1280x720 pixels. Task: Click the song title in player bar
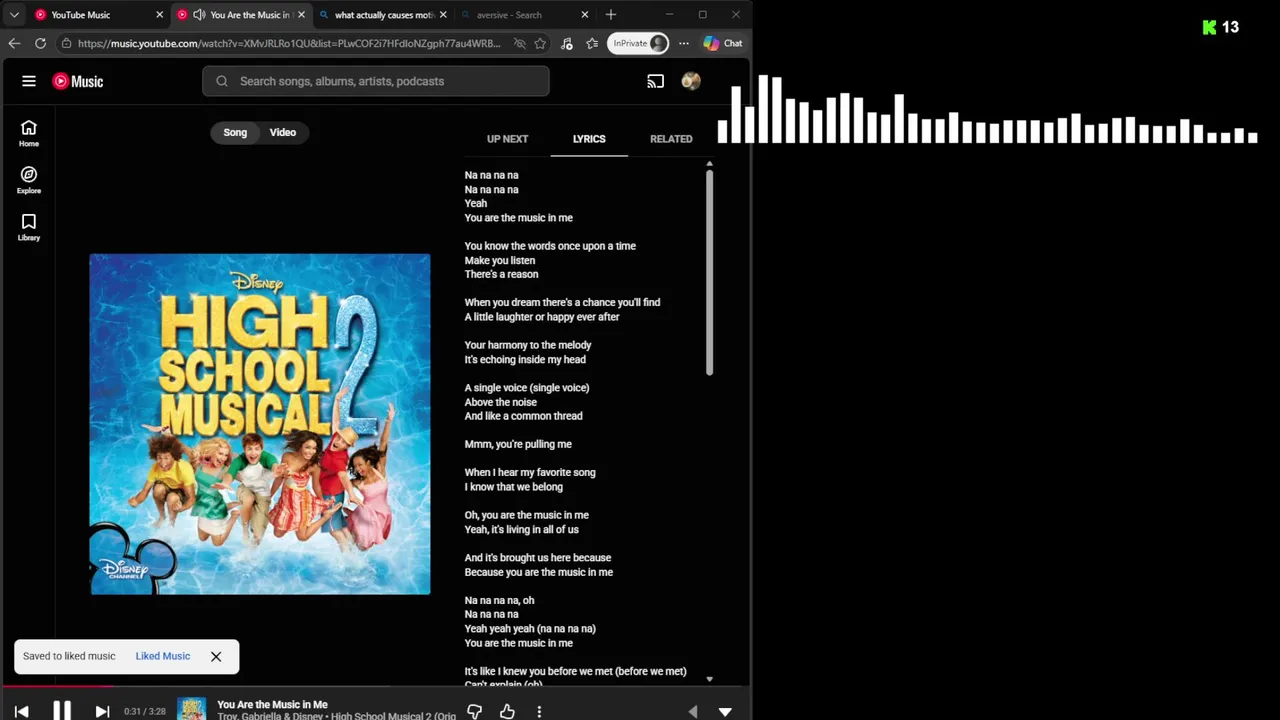click(x=272, y=704)
